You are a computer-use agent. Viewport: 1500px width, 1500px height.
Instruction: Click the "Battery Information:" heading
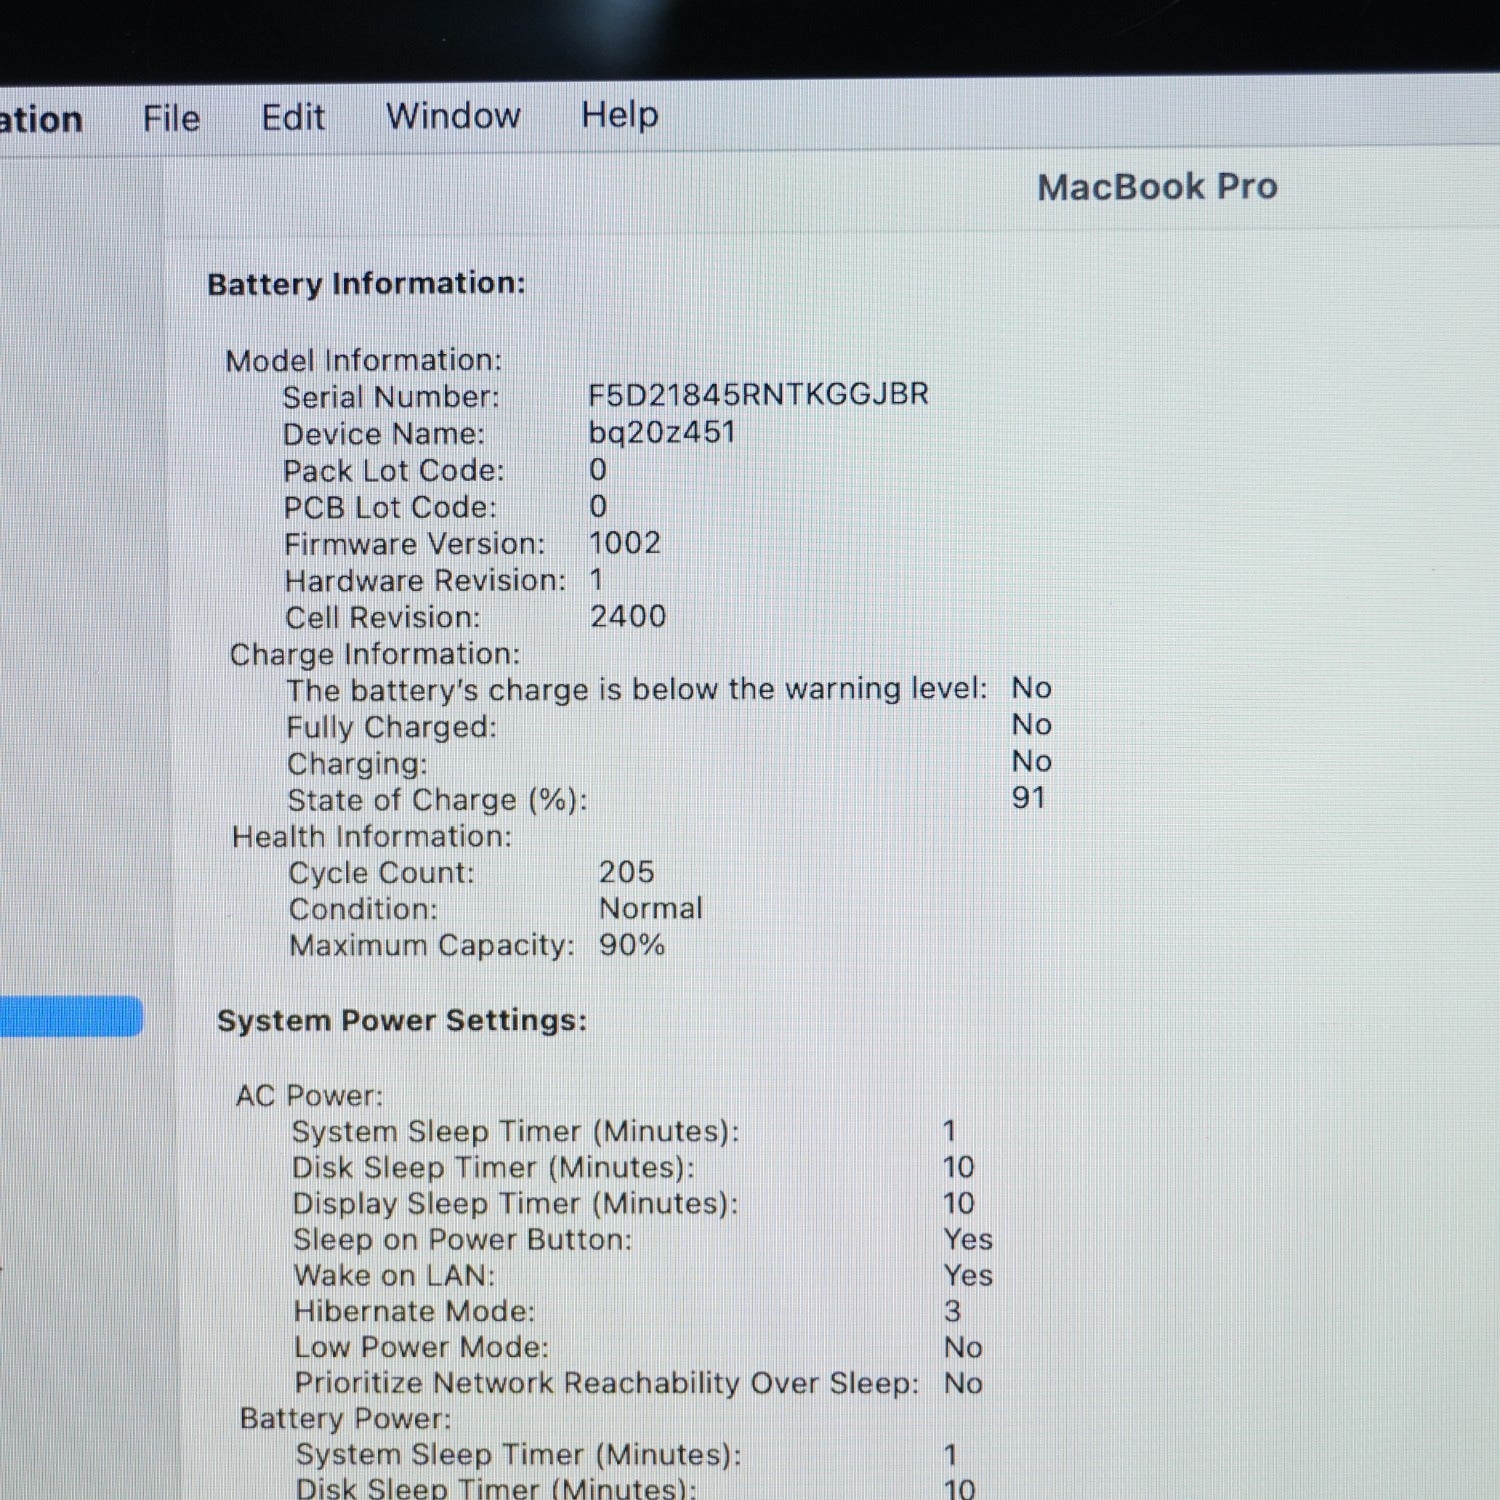(x=366, y=284)
